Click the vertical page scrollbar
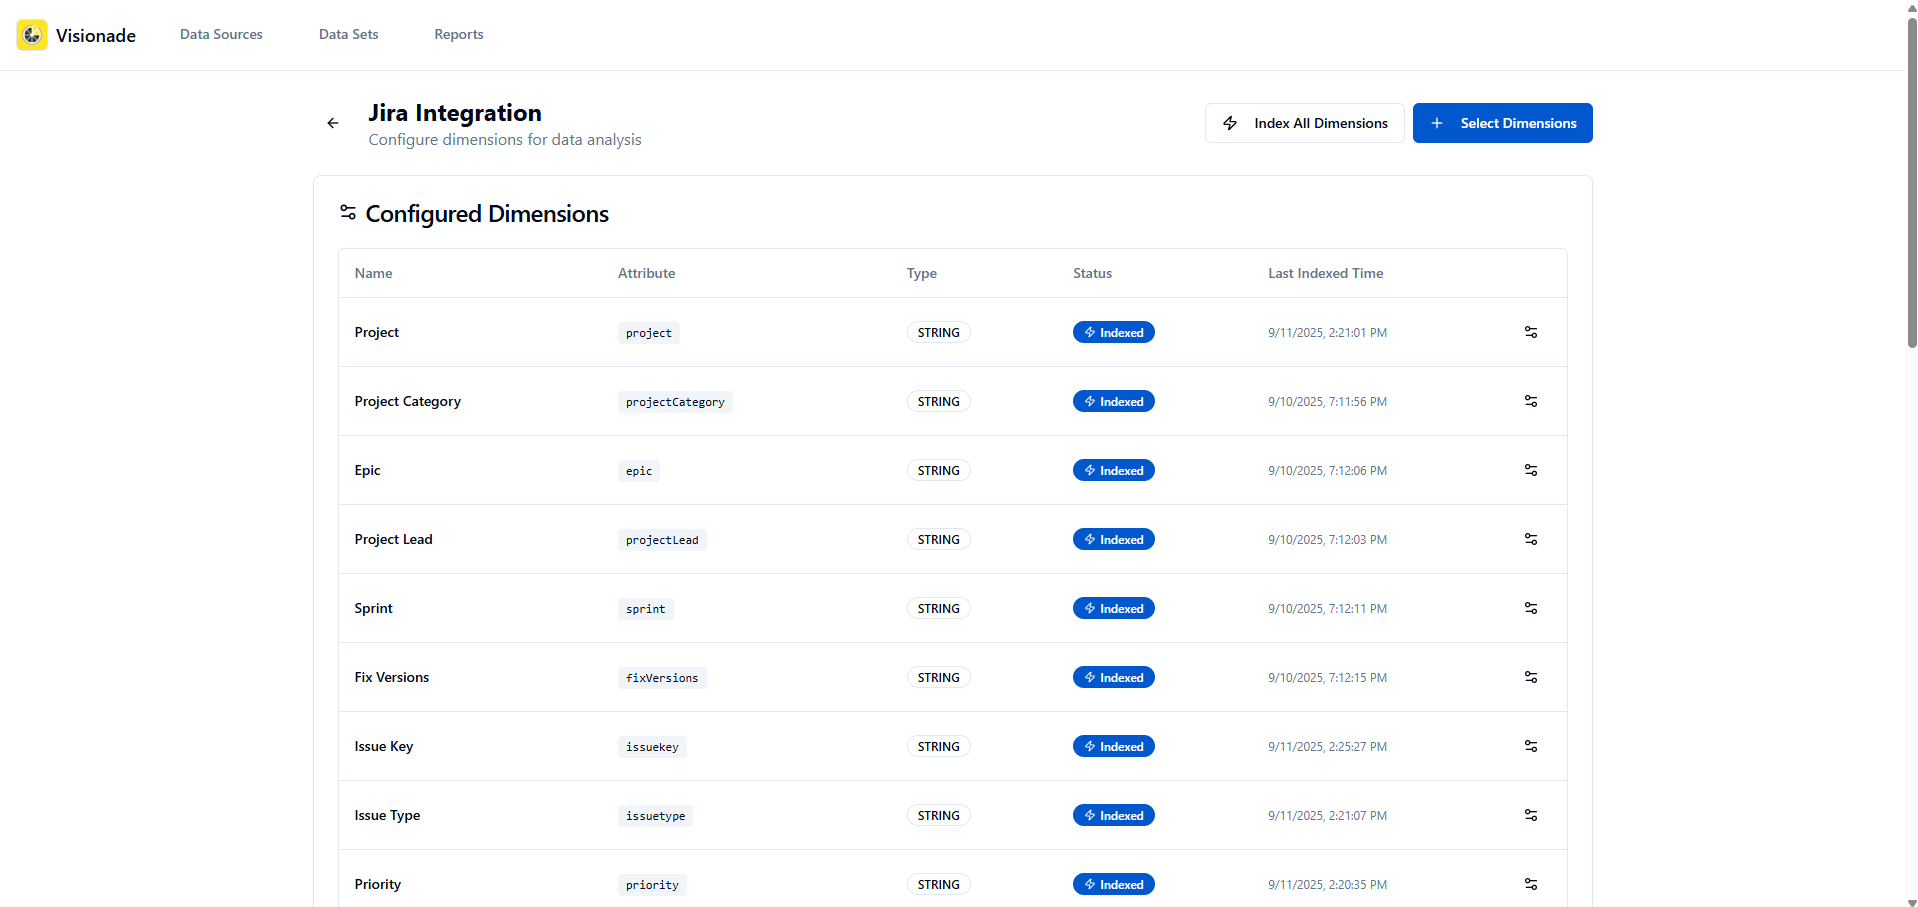The width and height of the screenshot is (1918, 907). coord(1912,180)
